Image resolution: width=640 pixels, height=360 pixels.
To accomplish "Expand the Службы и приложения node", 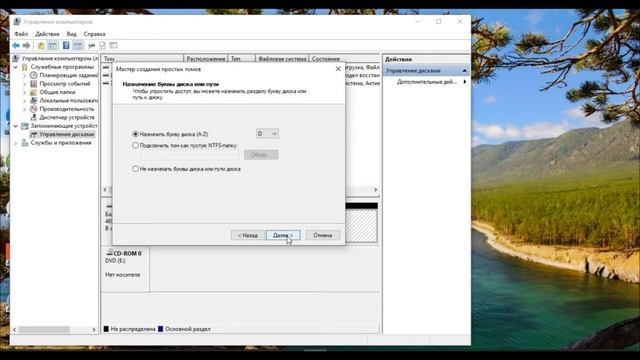I will point(16,143).
